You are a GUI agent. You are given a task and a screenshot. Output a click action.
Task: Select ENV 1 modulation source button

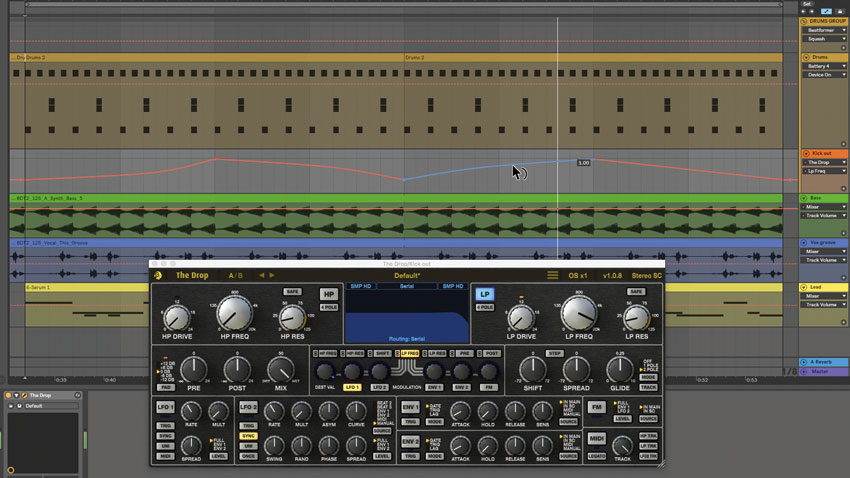coord(434,387)
